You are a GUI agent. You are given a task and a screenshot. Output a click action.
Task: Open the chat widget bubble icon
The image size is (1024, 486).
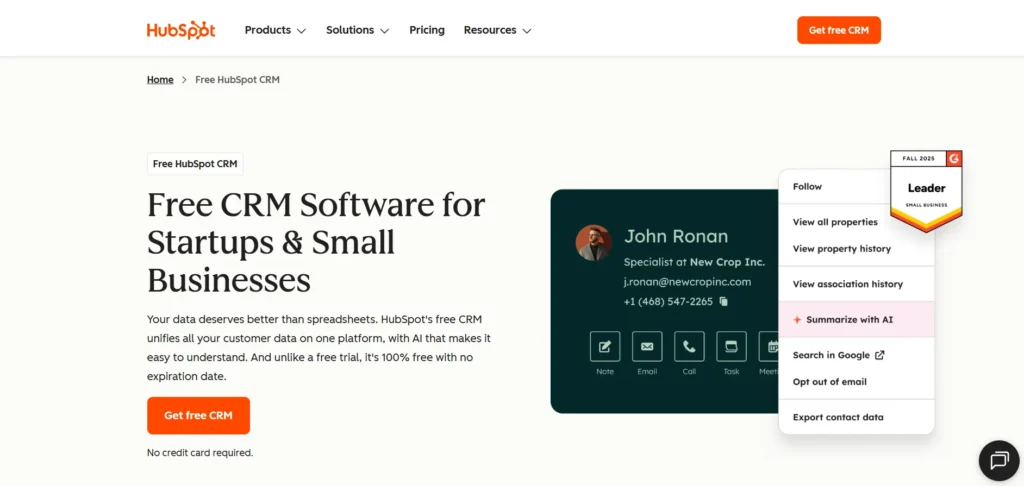998,460
